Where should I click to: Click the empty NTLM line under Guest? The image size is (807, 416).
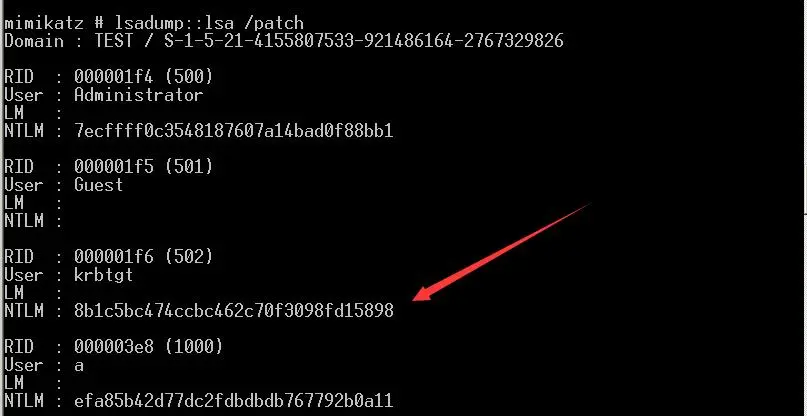(x=33, y=221)
